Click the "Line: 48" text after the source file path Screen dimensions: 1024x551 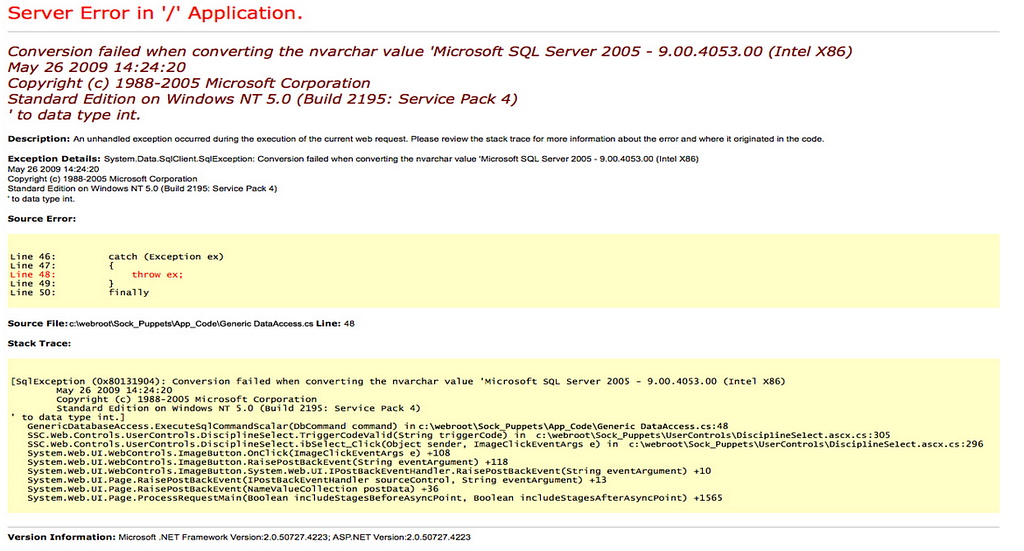[335, 324]
